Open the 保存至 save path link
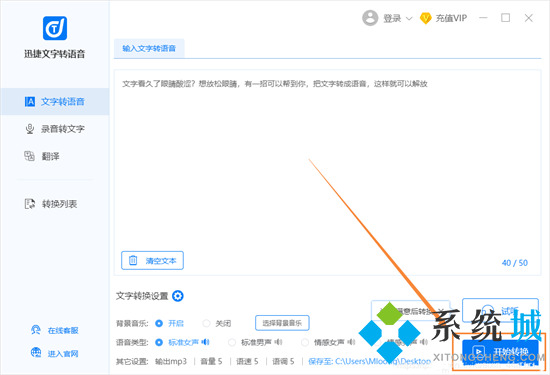This screenshot has width=550, height=375. (369, 361)
